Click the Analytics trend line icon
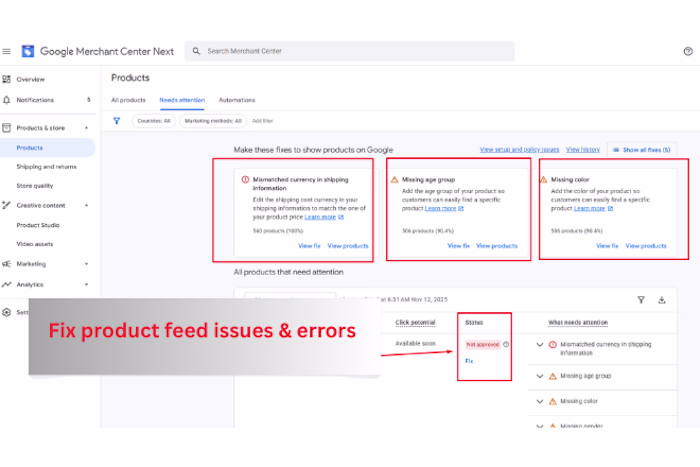Screen dimensions: 700x467 6,284
